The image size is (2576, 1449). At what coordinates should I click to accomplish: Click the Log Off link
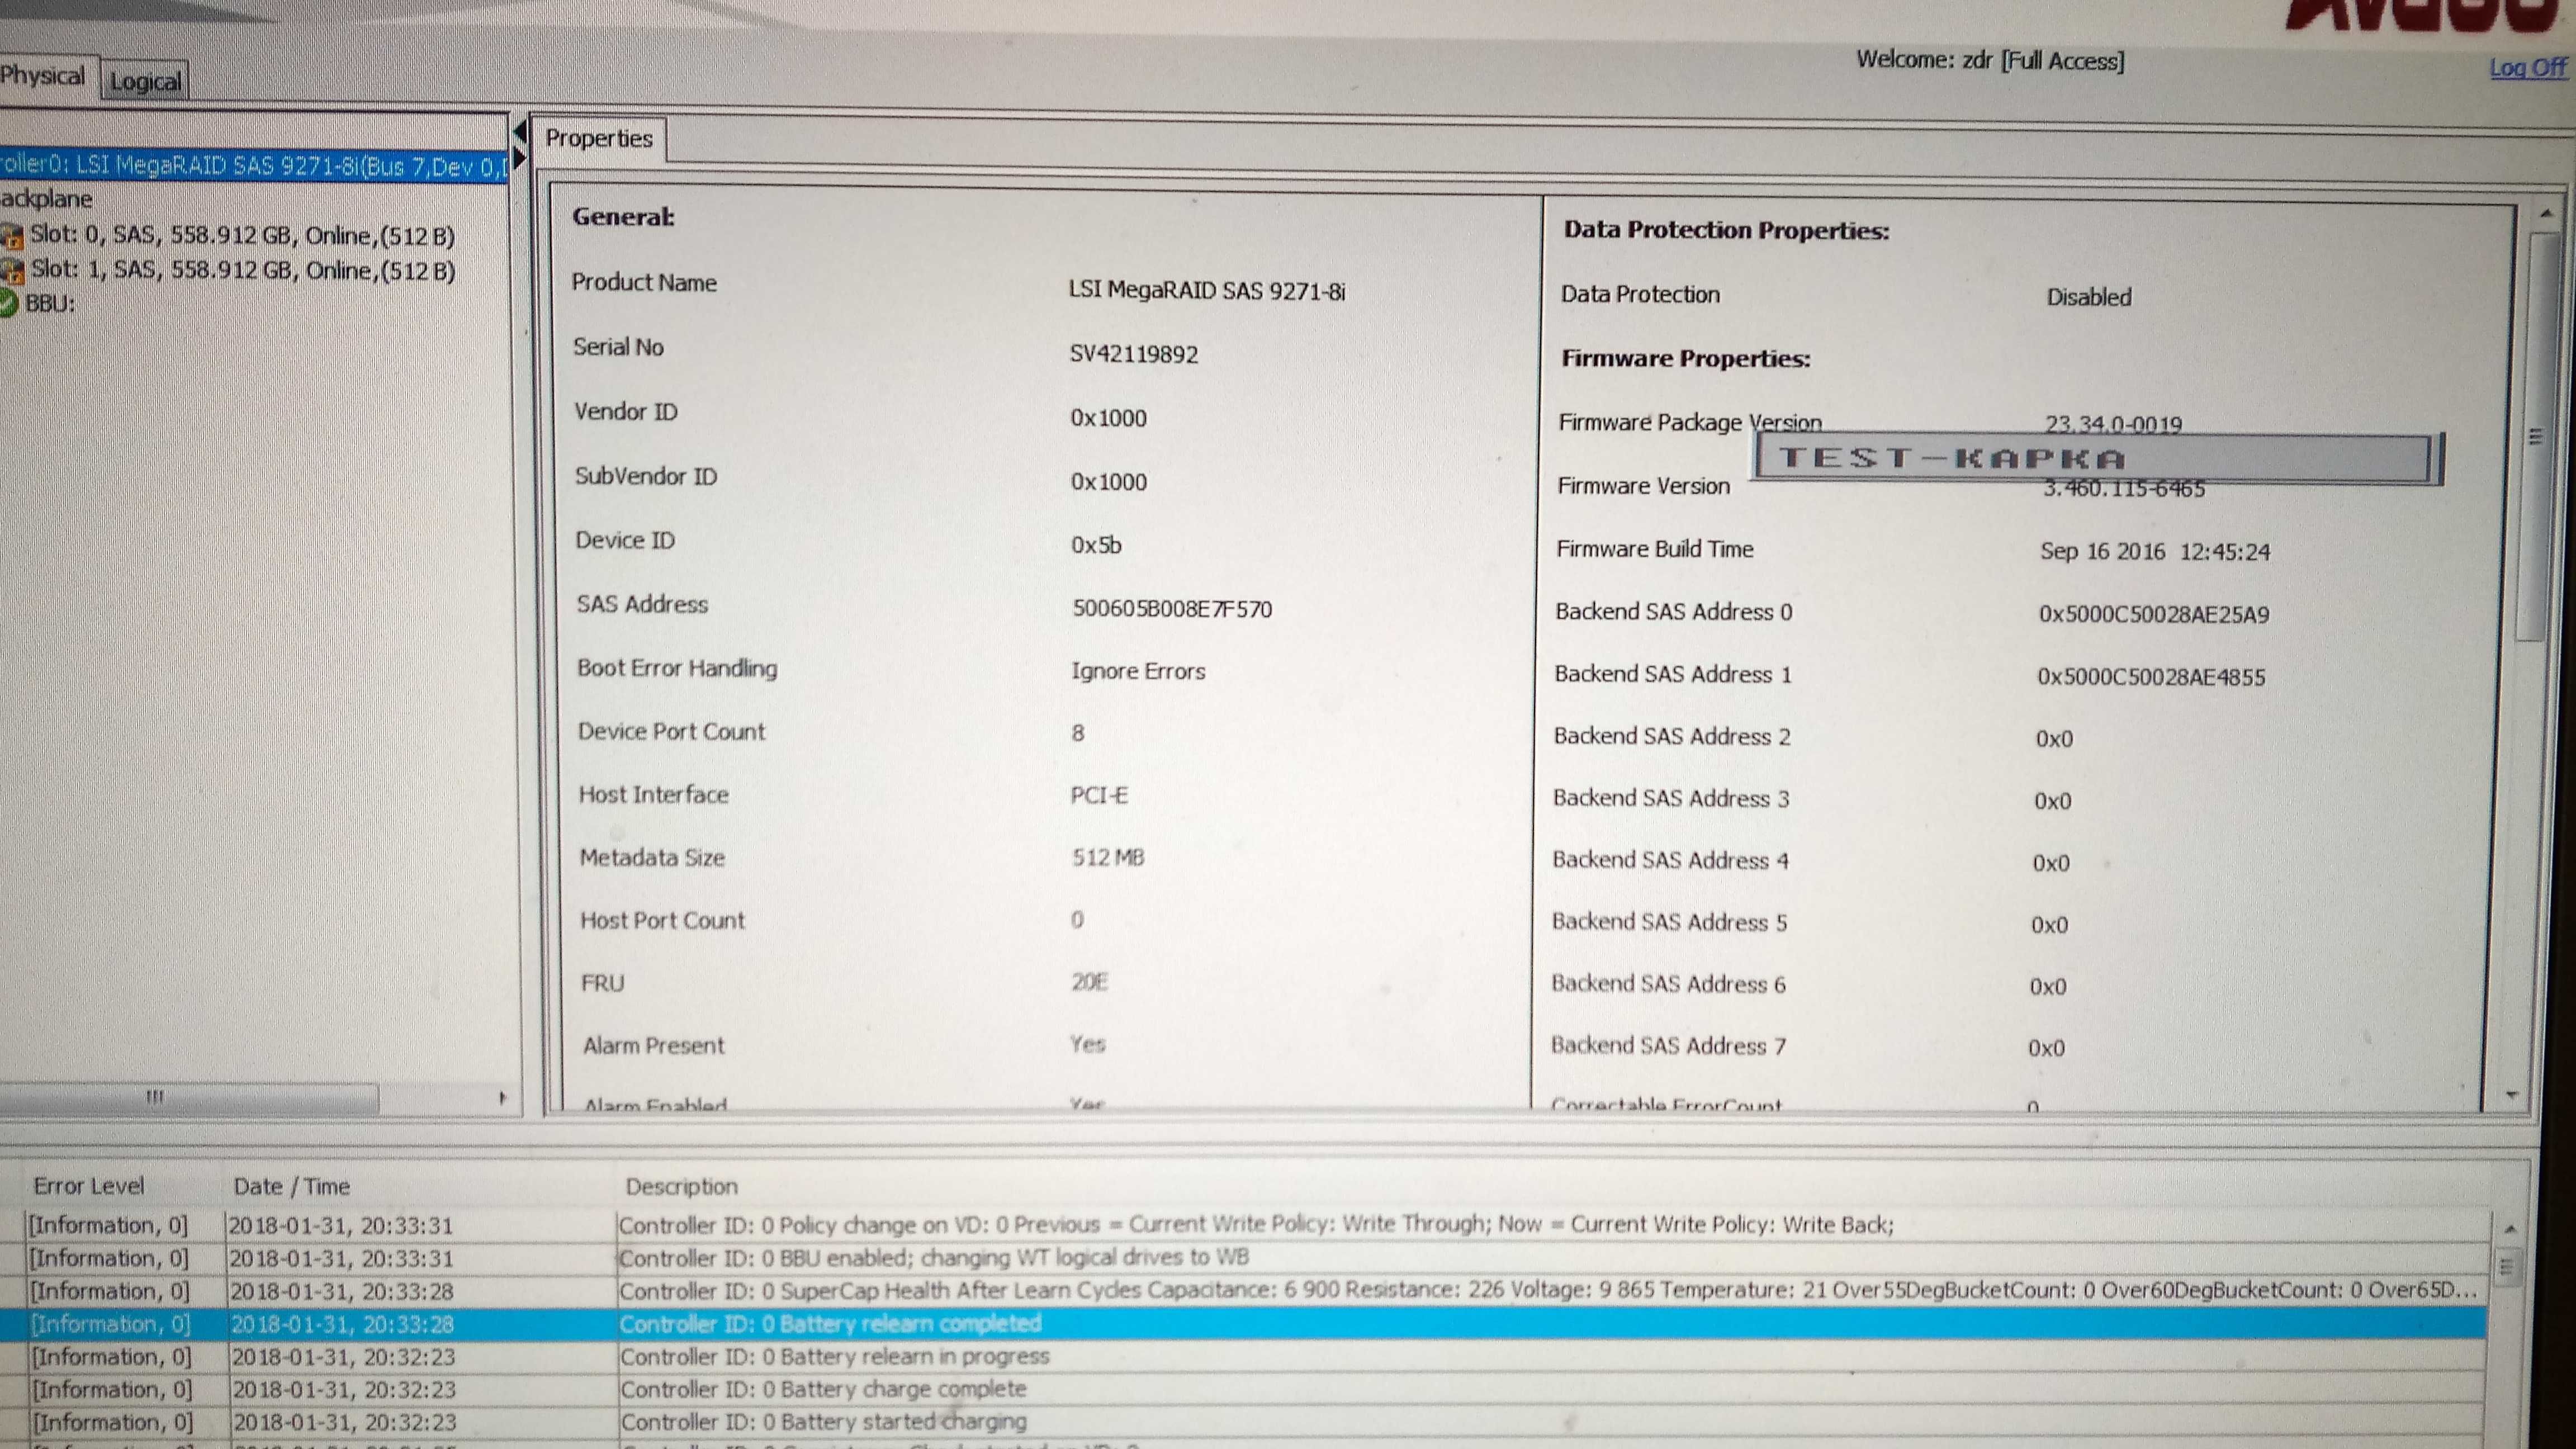click(x=2527, y=68)
